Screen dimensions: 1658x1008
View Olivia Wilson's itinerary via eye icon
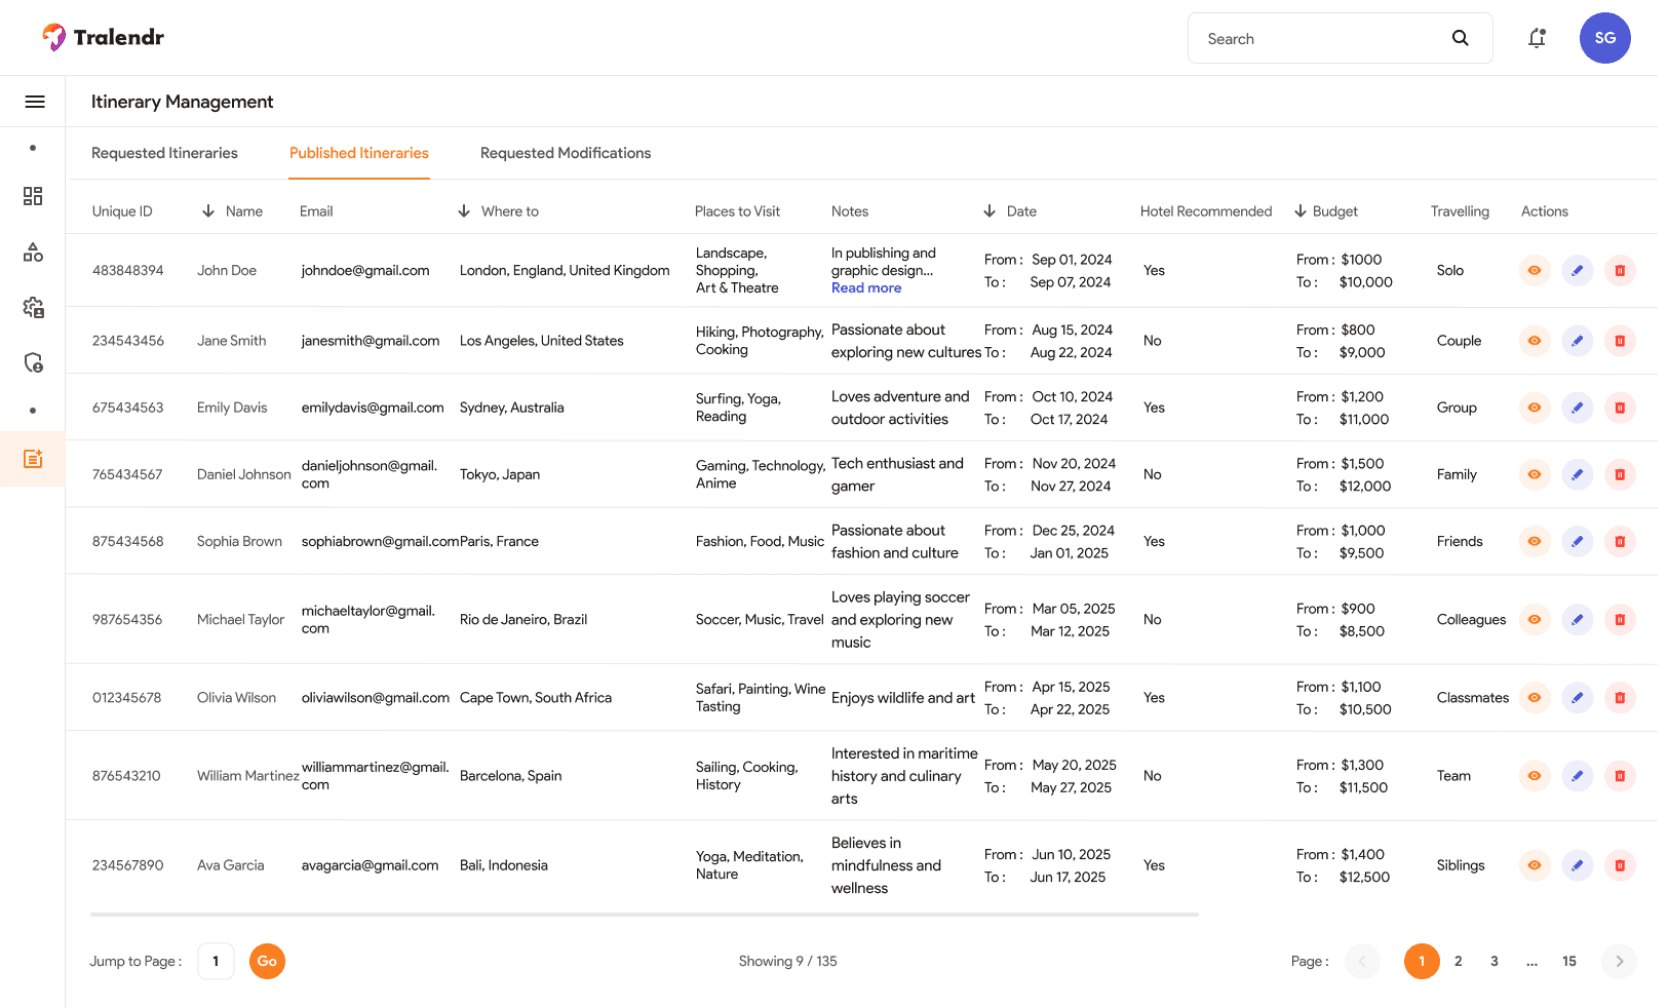click(x=1534, y=698)
